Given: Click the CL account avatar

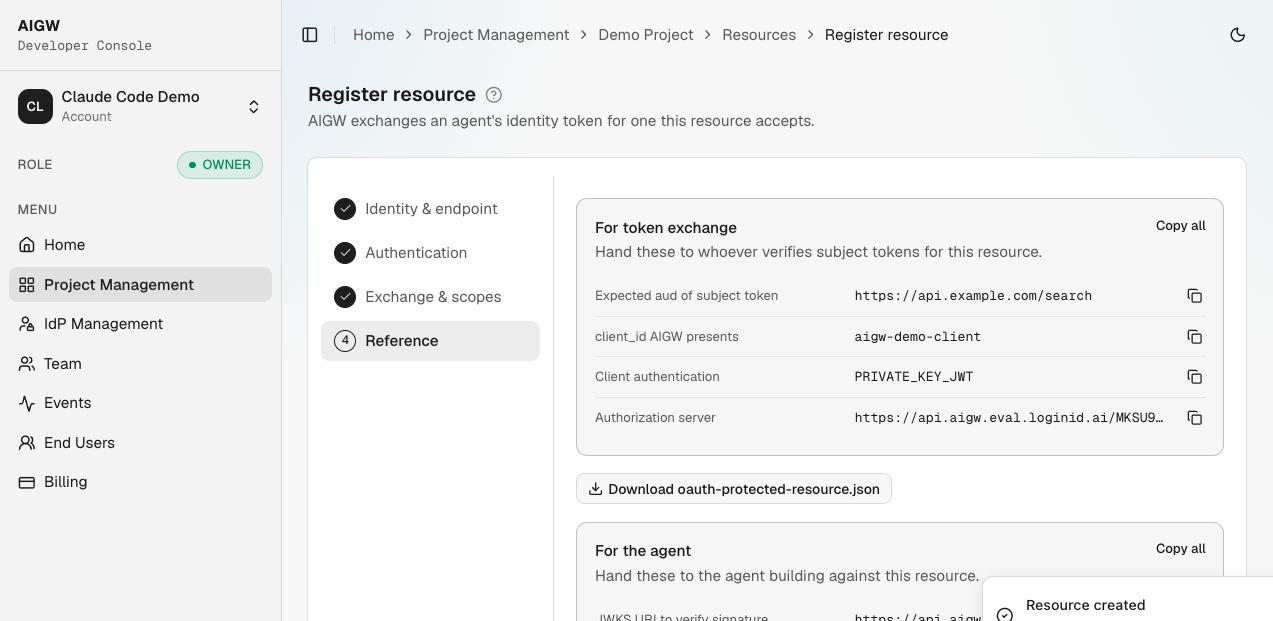Looking at the screenshot, I should pyautogui.click(x=35, y=106).
